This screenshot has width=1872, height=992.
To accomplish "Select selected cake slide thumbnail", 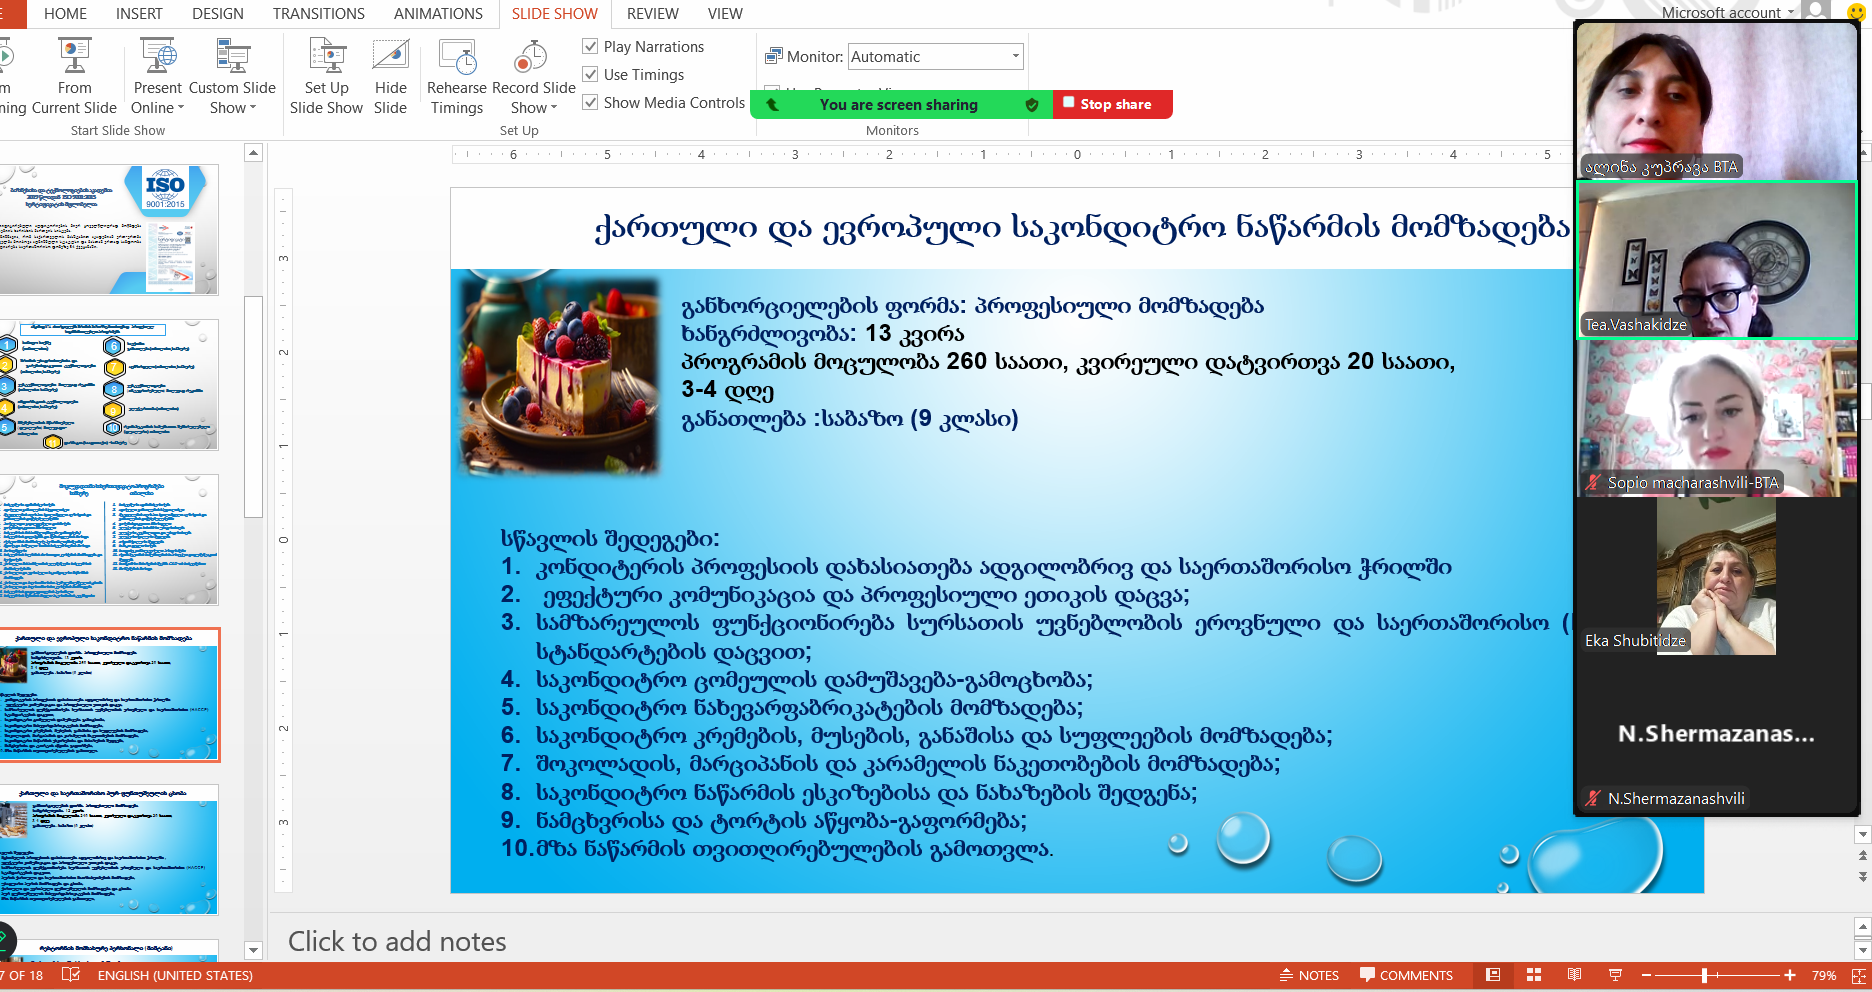I will tap(108, 695).
